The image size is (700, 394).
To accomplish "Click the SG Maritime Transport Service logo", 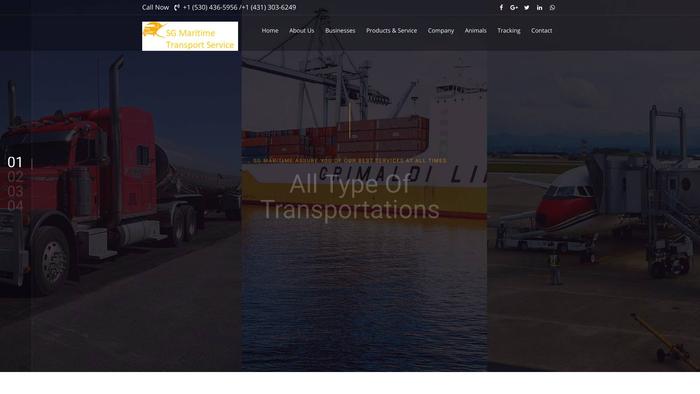I will point(190,36).
